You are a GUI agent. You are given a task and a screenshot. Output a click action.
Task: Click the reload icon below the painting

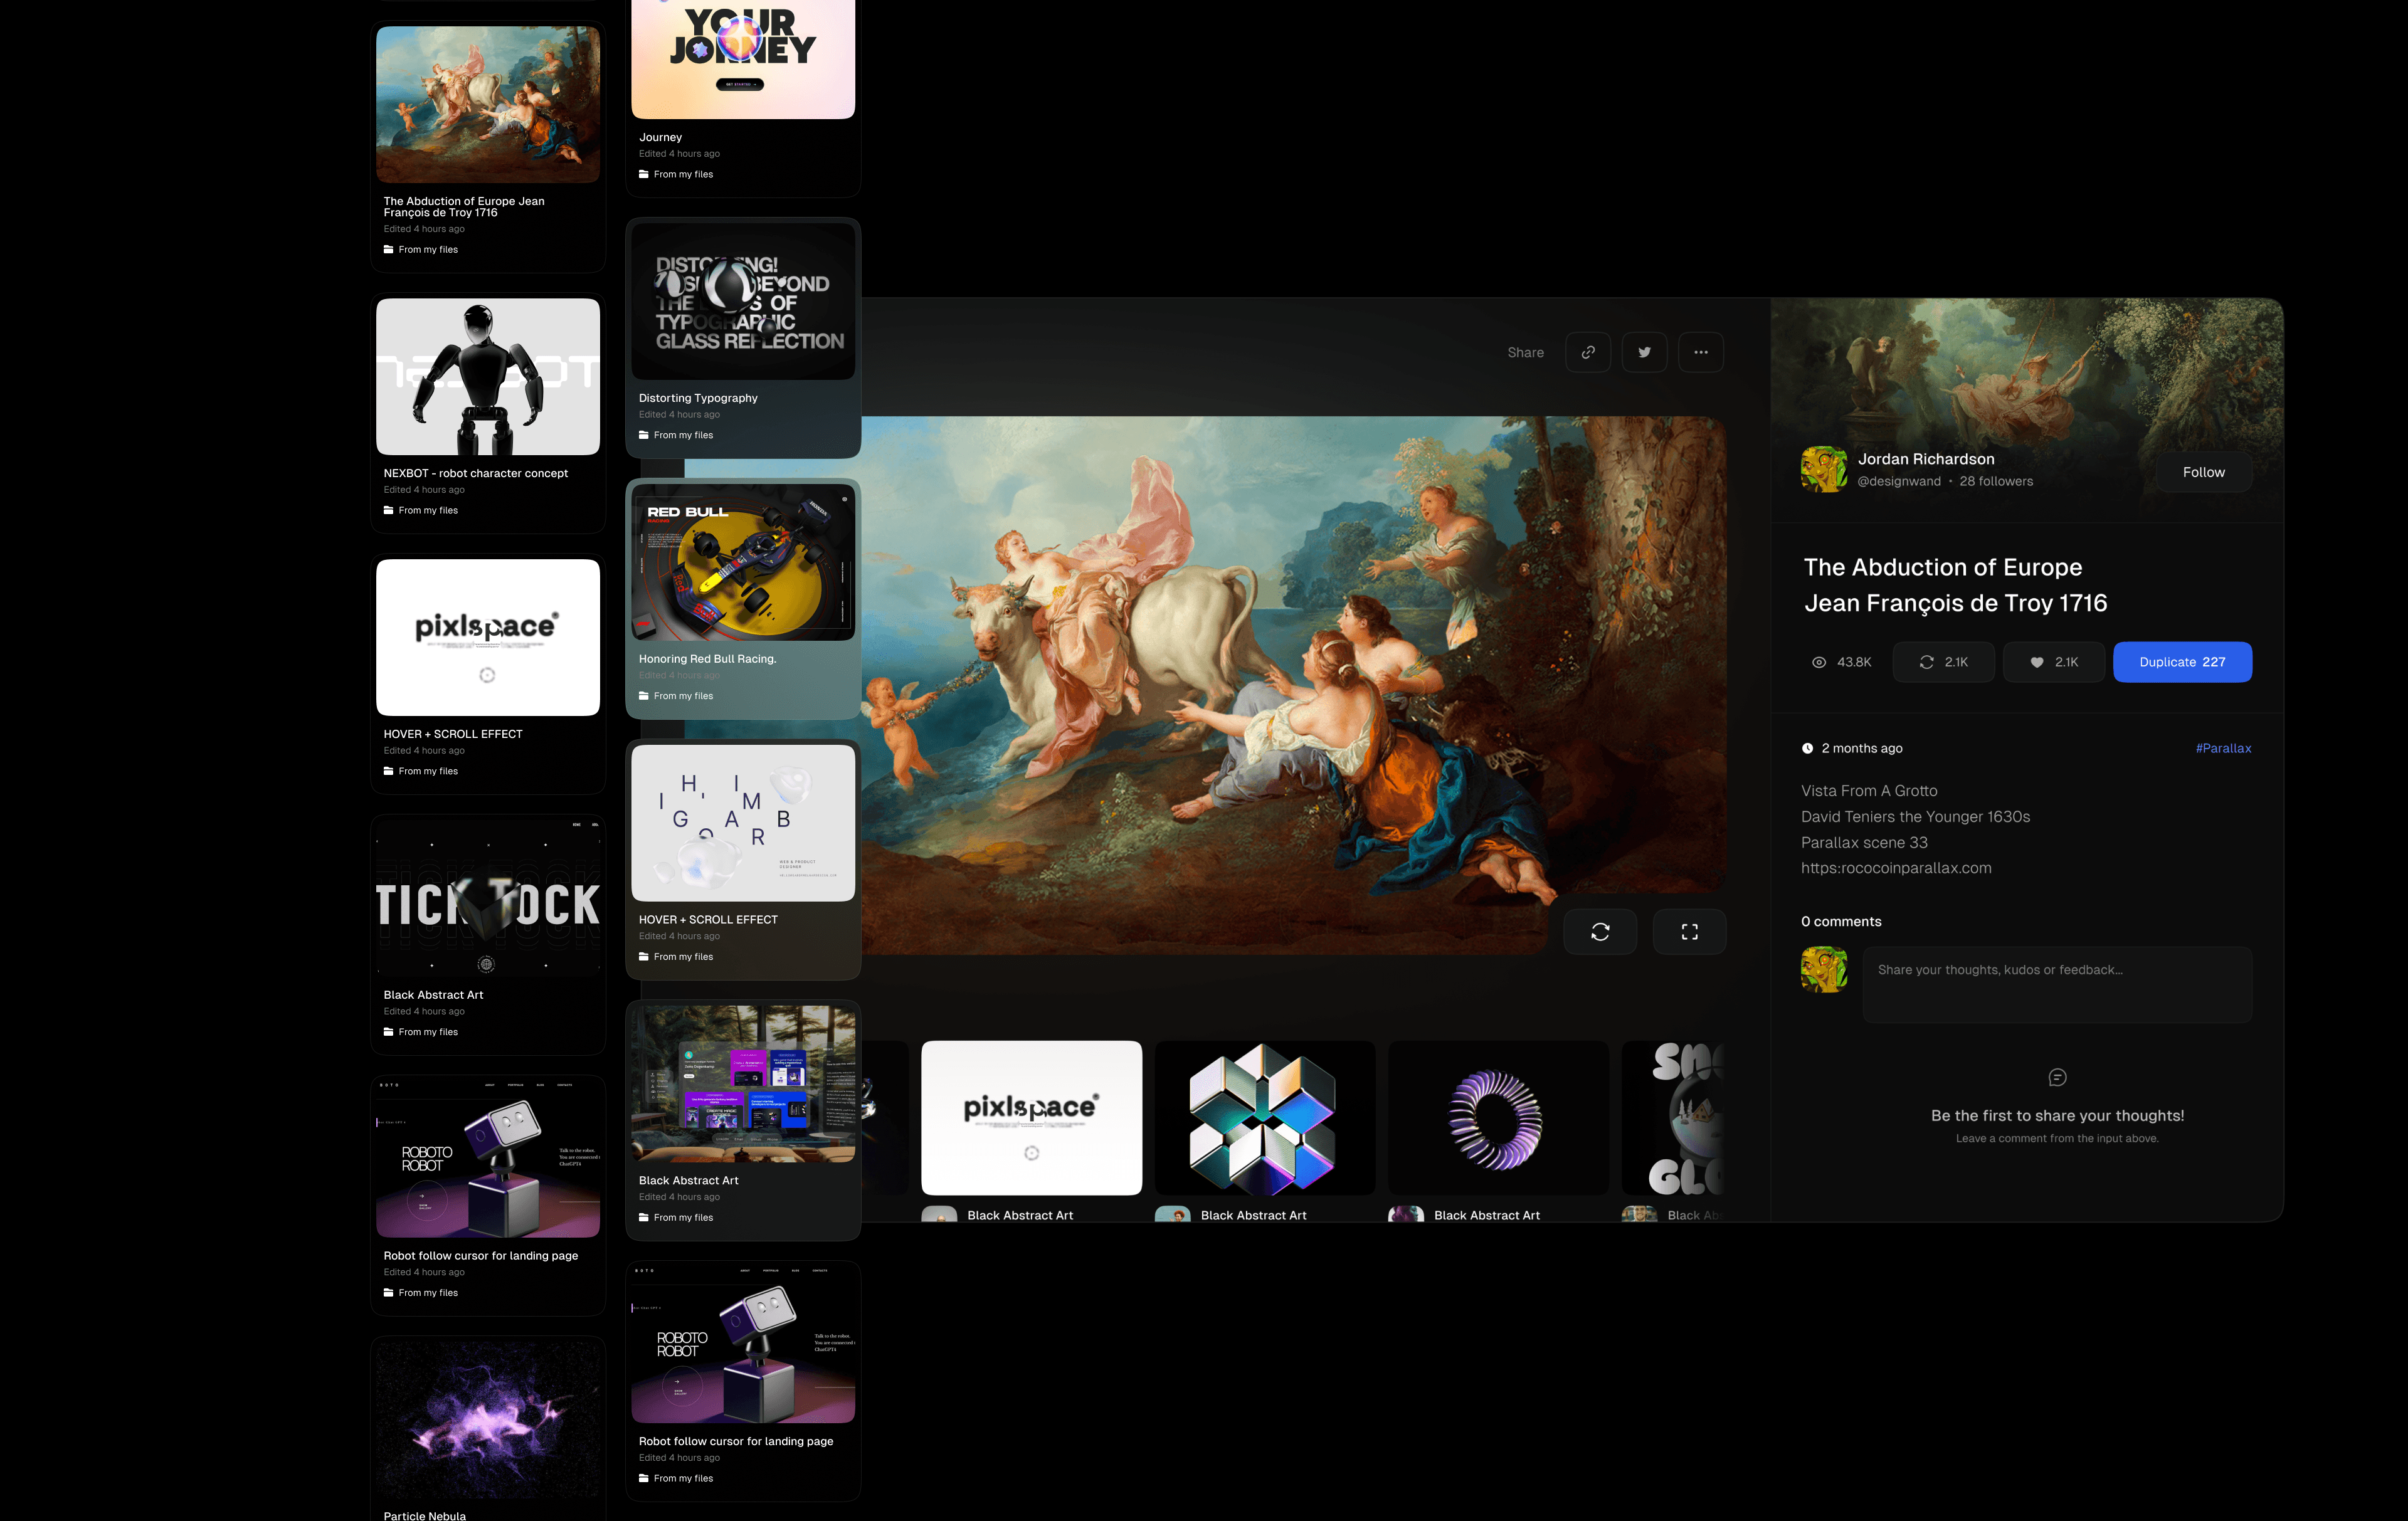[x=1599, y=931]
